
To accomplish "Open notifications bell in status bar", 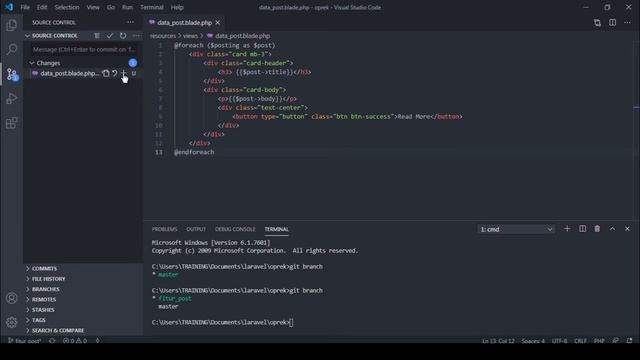I will point(629,341).
